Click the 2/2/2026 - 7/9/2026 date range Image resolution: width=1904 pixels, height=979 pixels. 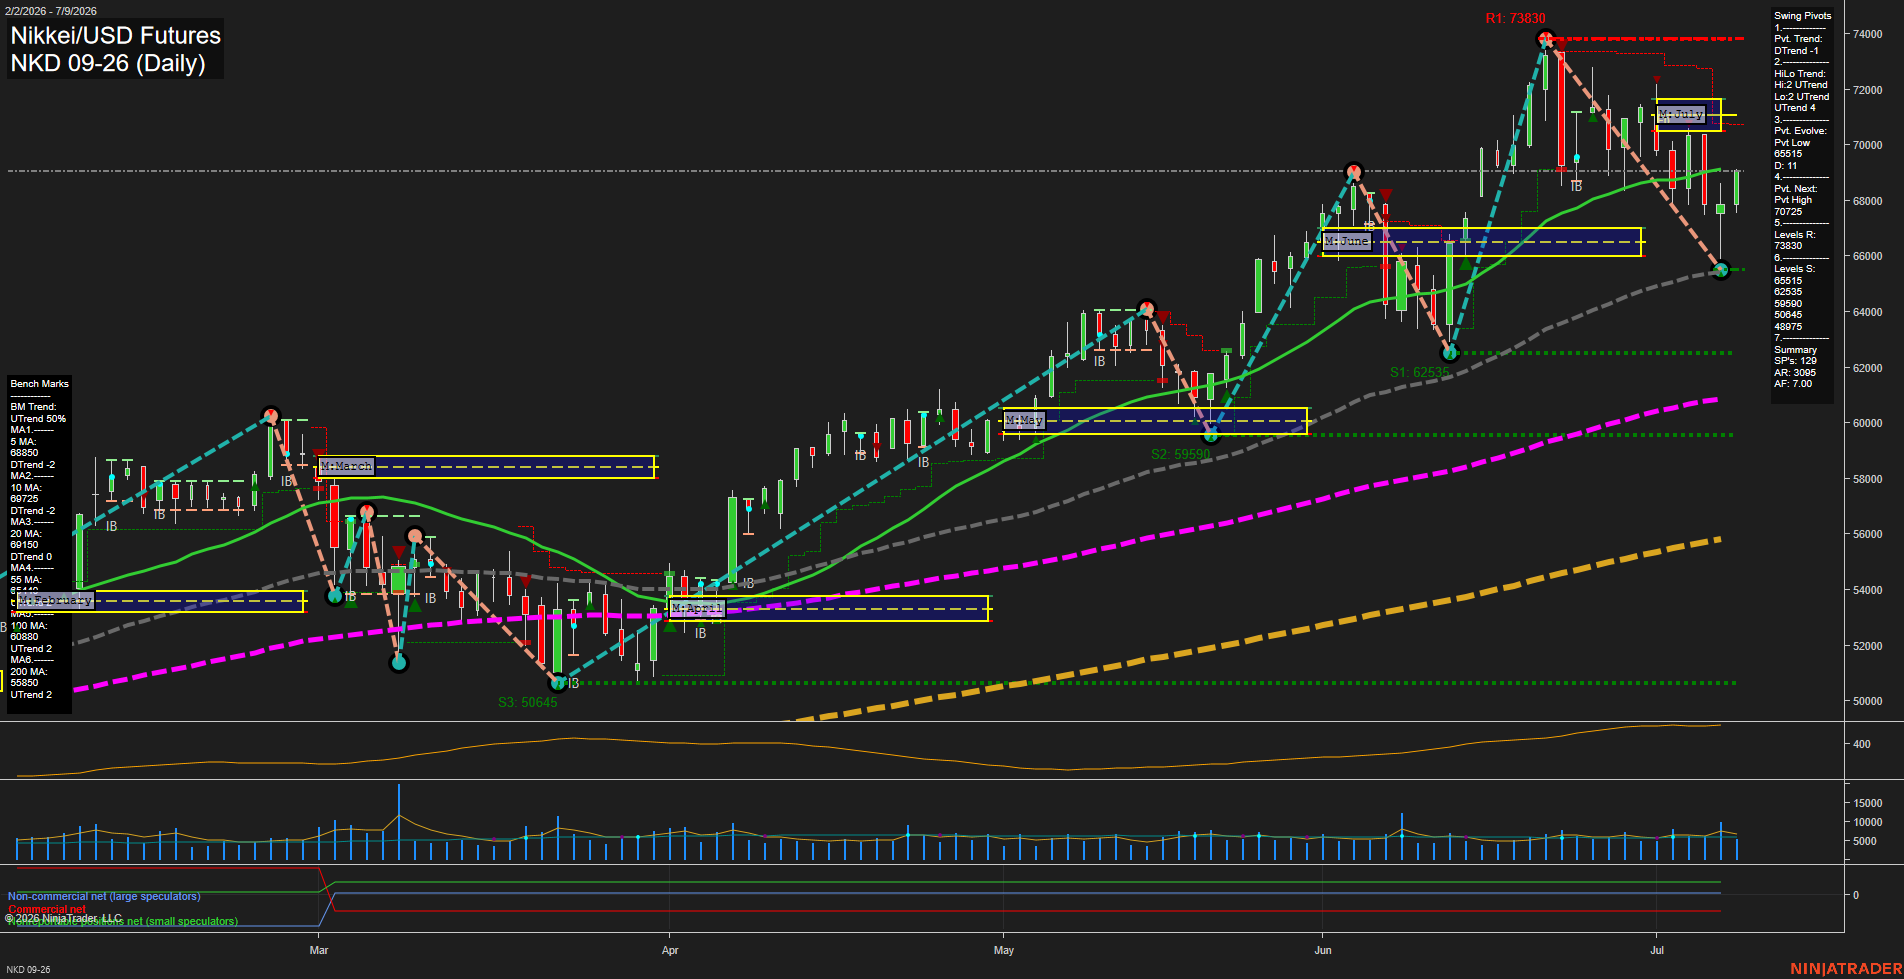[50, 11]
